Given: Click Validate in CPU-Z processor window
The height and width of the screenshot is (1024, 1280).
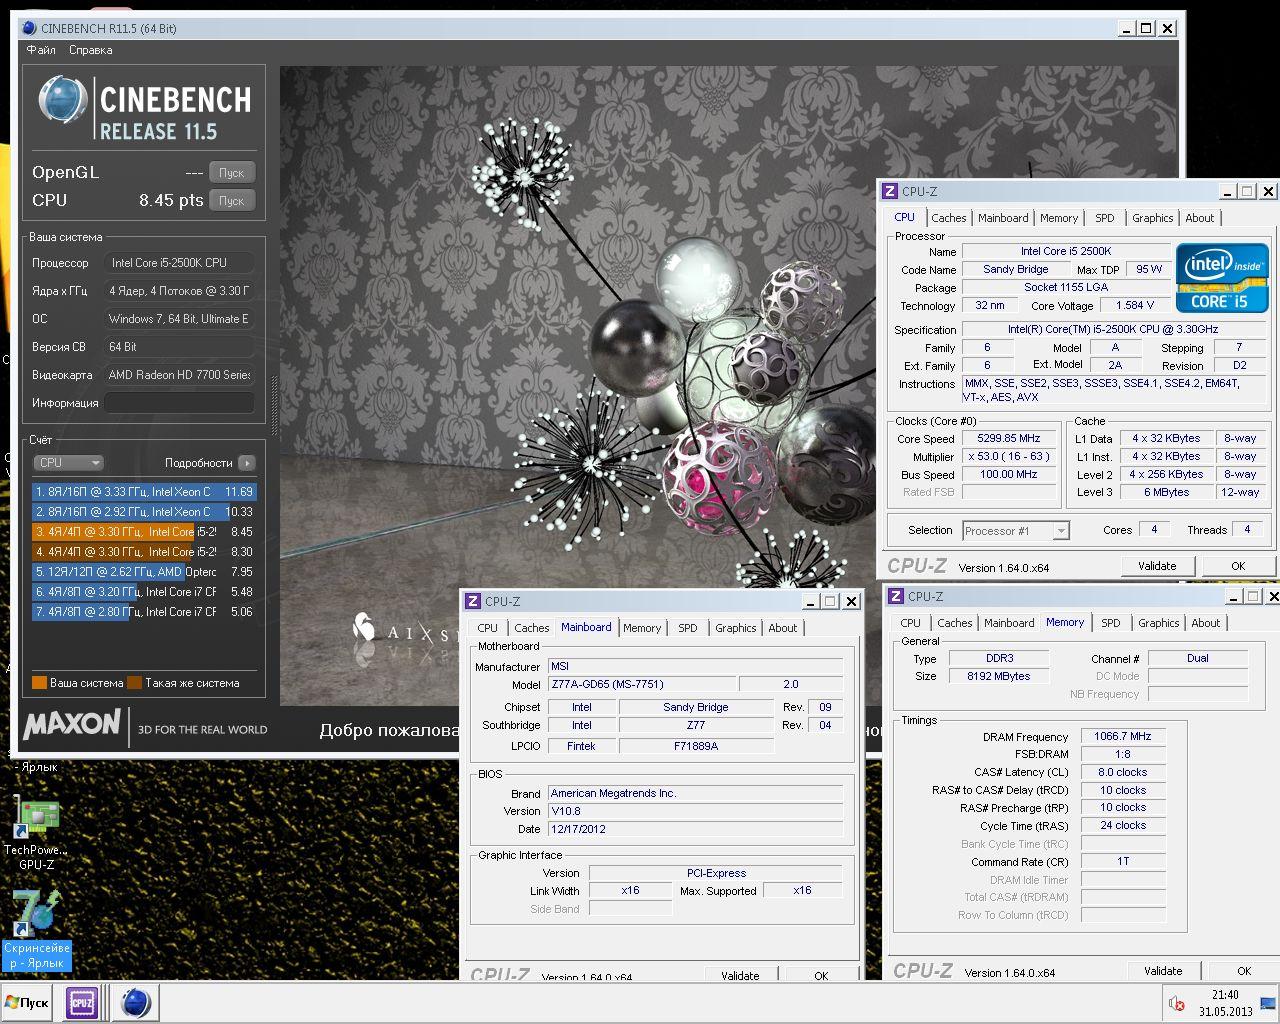Looking at the screenshot, I should click(x=1157, y=566).
